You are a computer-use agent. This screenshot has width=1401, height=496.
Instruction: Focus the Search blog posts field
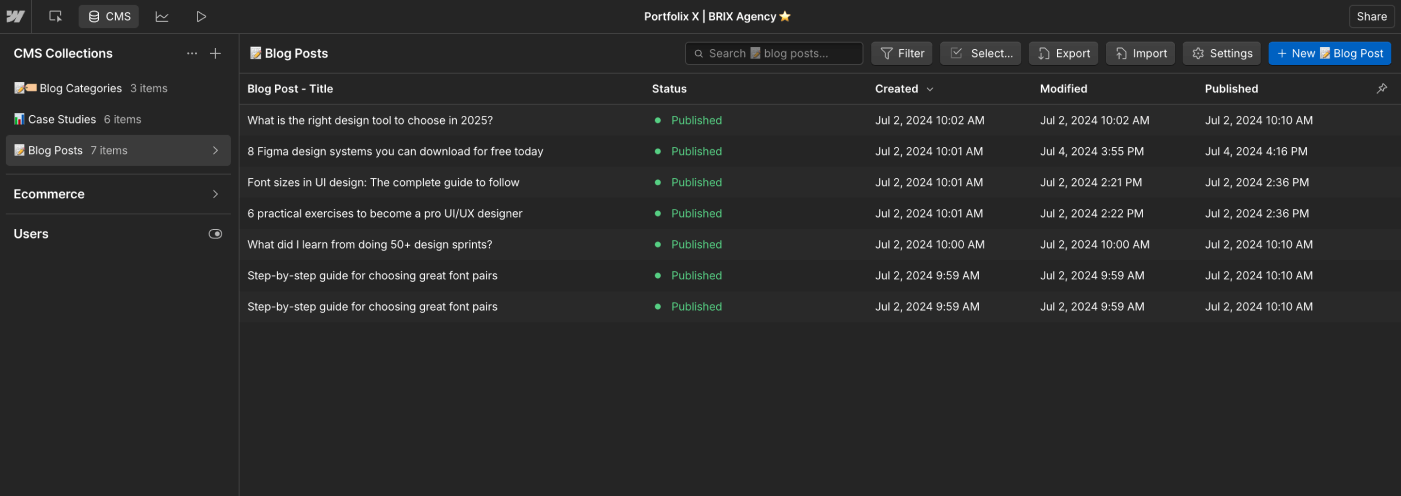774,53
